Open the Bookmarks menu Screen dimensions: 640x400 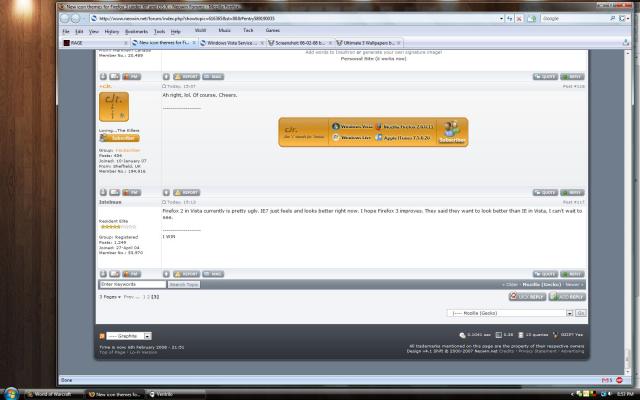pyautogui.click(x=136, y=31)
